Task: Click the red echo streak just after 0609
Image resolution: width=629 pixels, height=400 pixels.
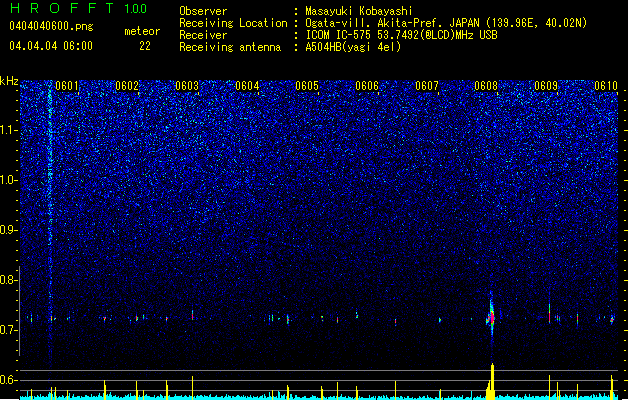Action: [550, 313]
